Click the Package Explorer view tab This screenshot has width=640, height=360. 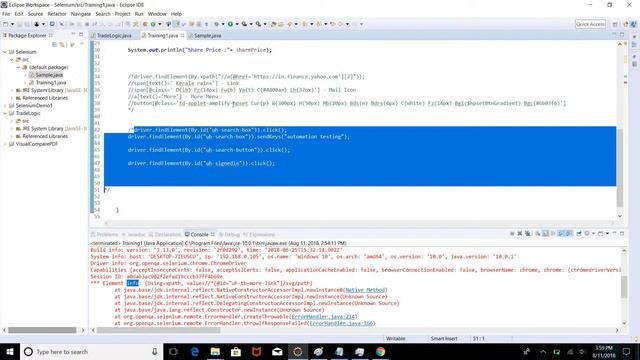click(x=27, y=36)
